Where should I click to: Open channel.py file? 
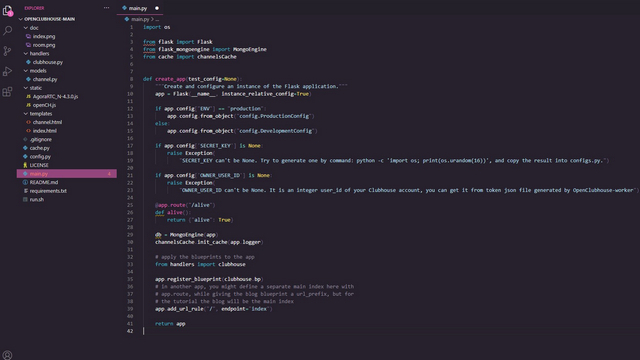click(45, 79)
